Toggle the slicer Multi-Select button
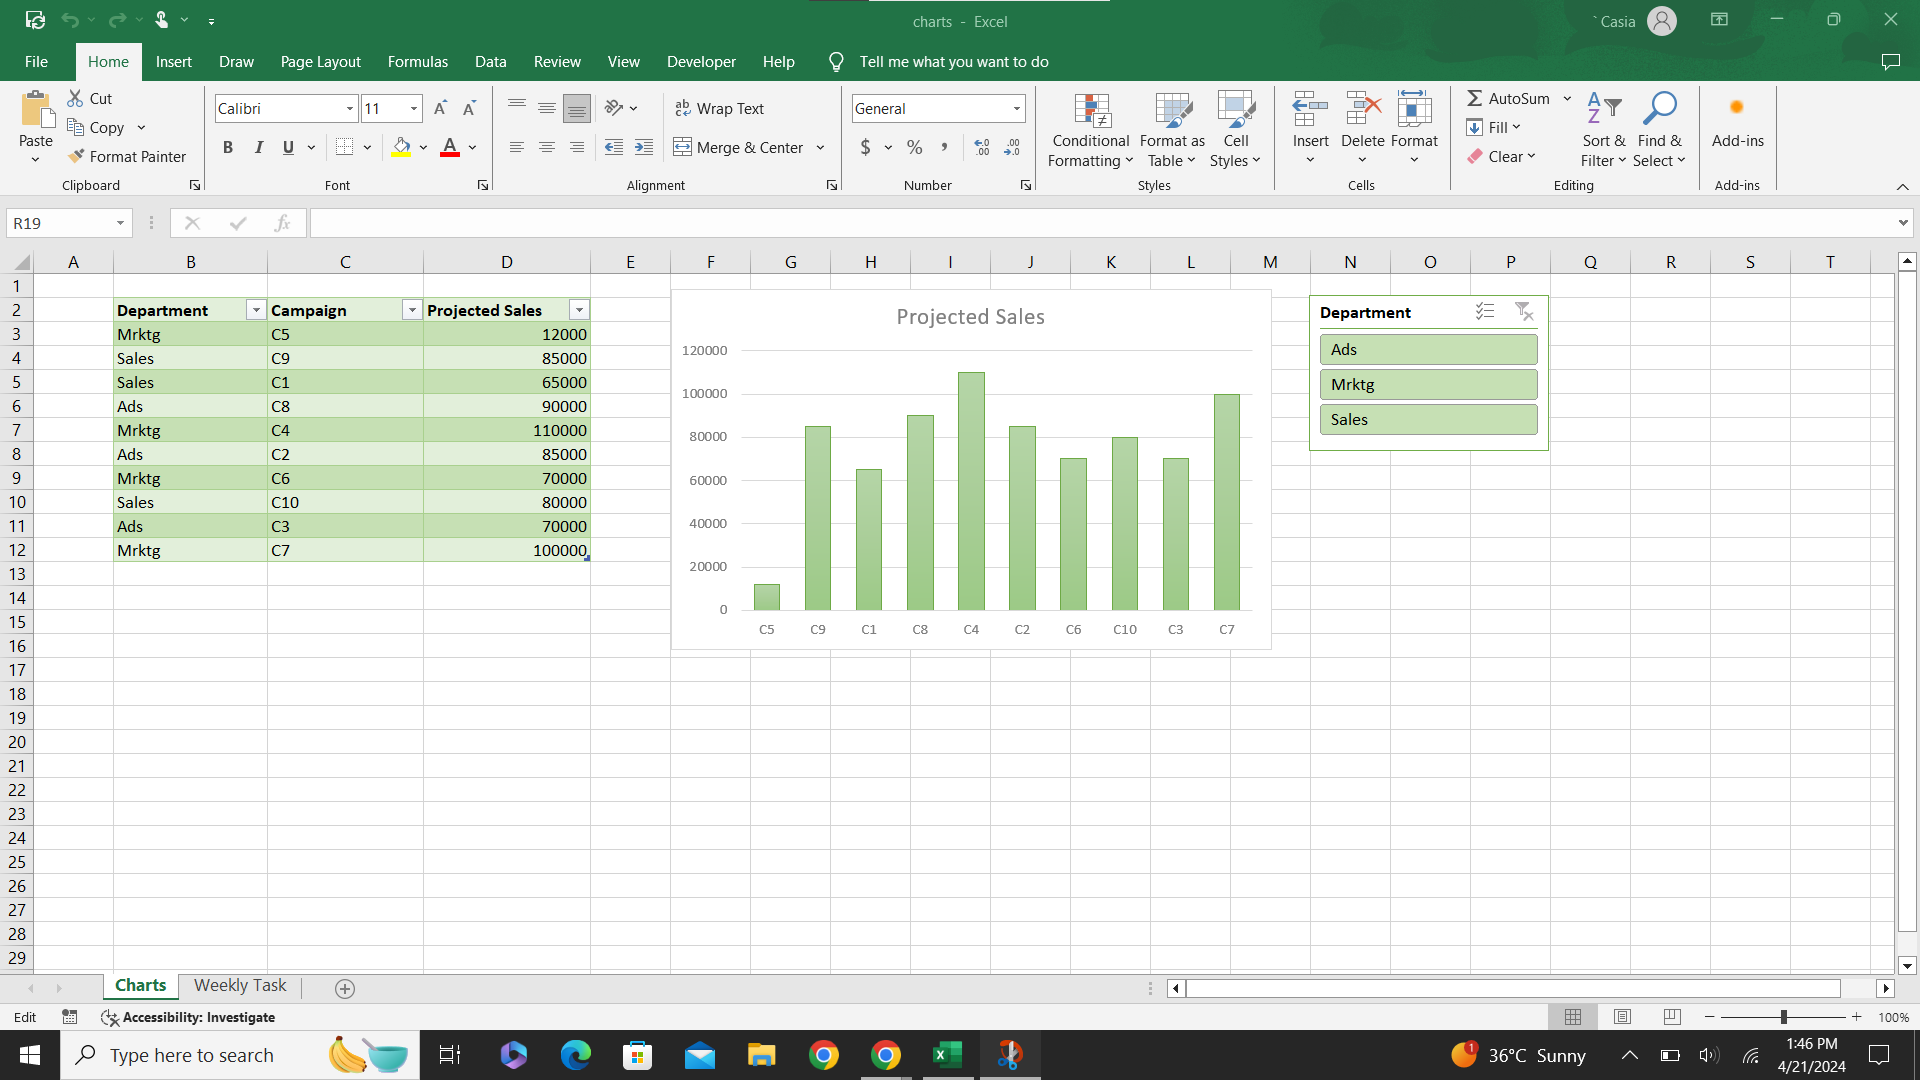 [x=1485, y=312]
